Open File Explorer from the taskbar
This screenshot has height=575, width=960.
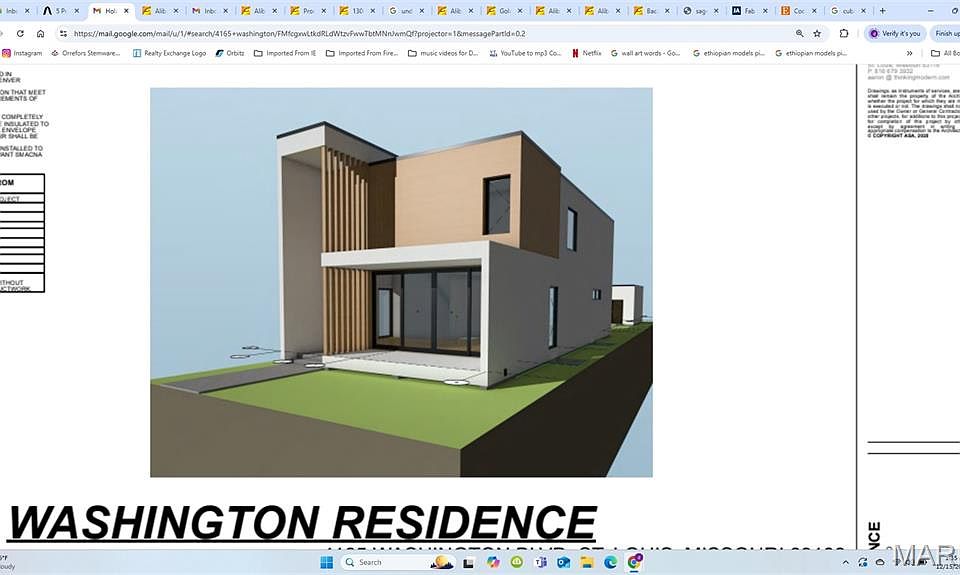coord(587,562)
